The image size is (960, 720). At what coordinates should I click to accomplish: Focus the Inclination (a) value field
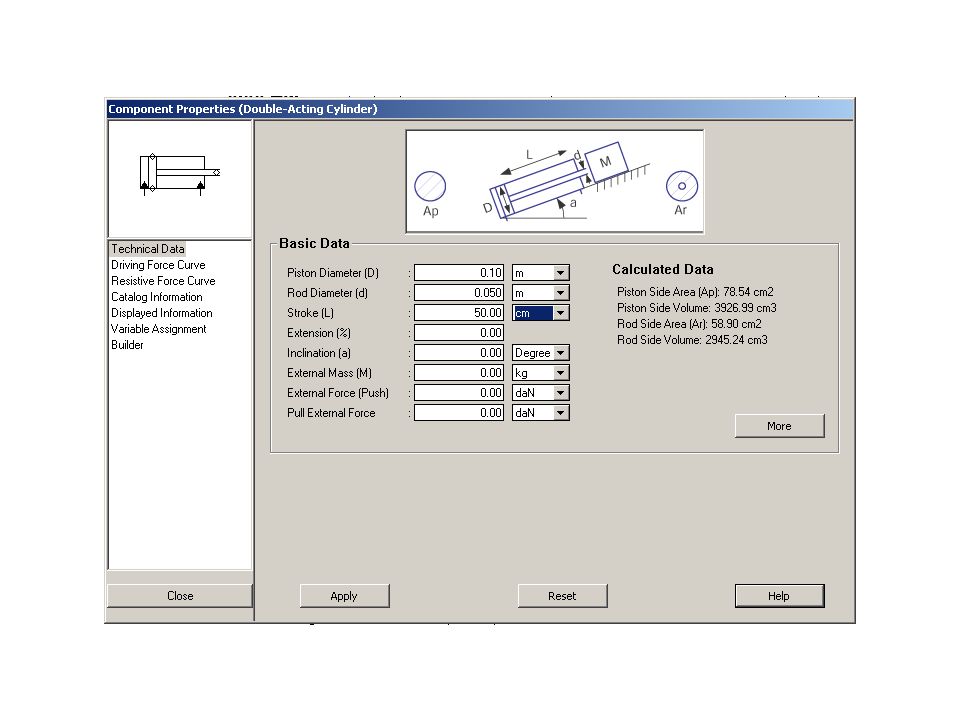459,353
